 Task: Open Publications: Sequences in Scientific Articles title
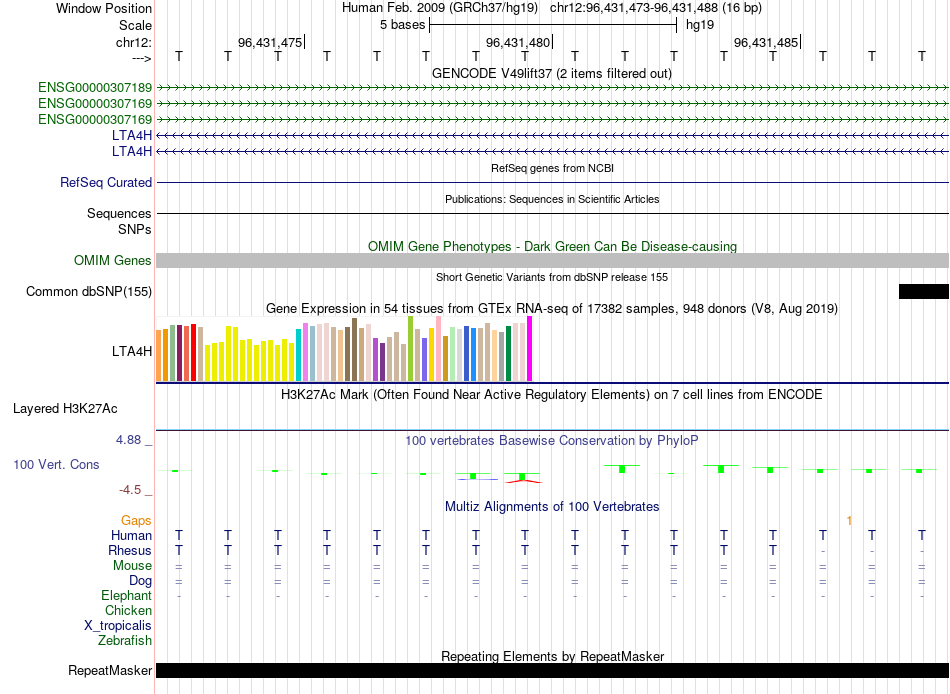[552, 199]
